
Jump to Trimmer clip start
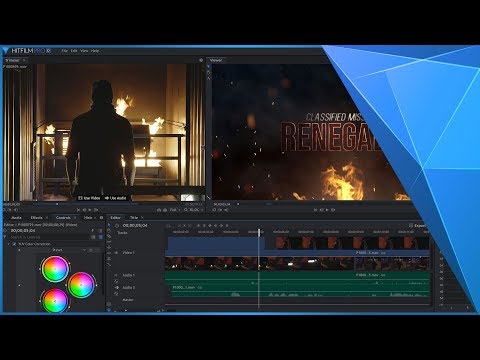[x=78, y=210]
